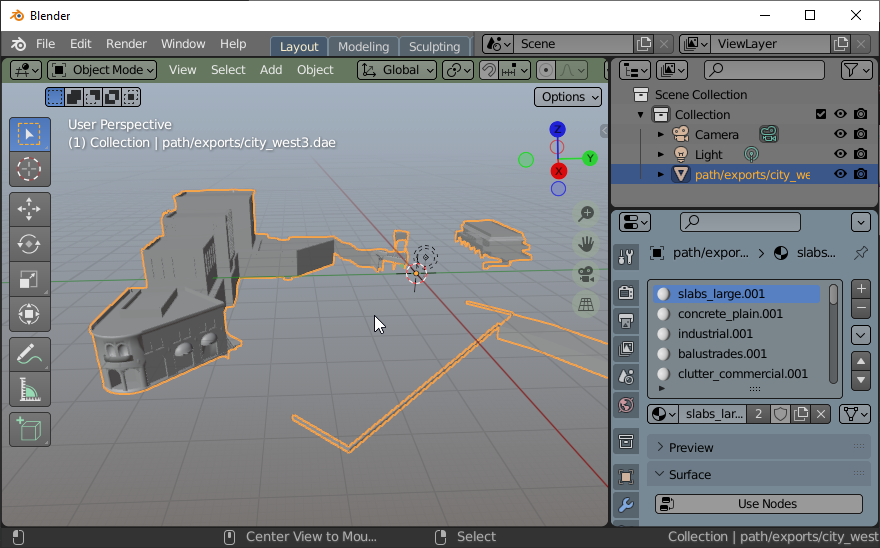
Task: Open the Global transform orientation dropdown
Action: click(x=397, y=70)
